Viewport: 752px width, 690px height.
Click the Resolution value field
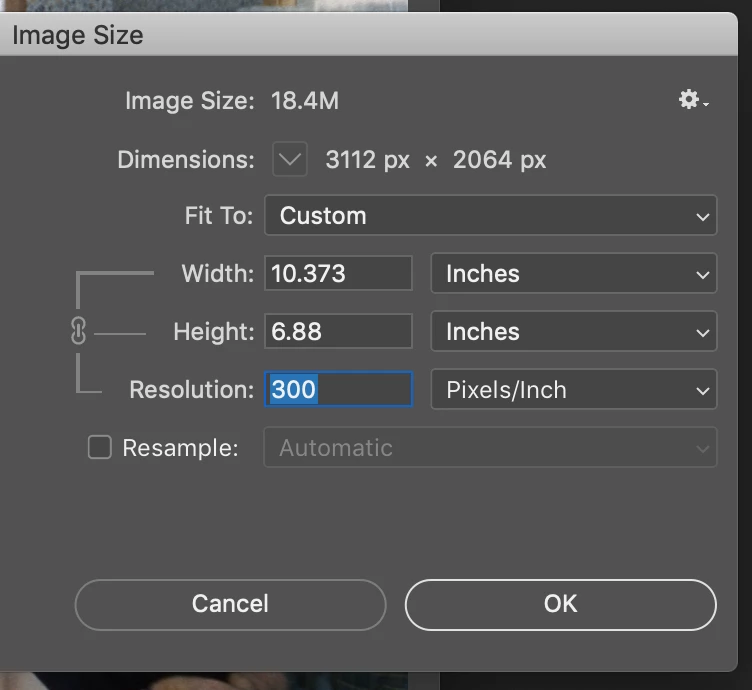click(x=338, y=389)
